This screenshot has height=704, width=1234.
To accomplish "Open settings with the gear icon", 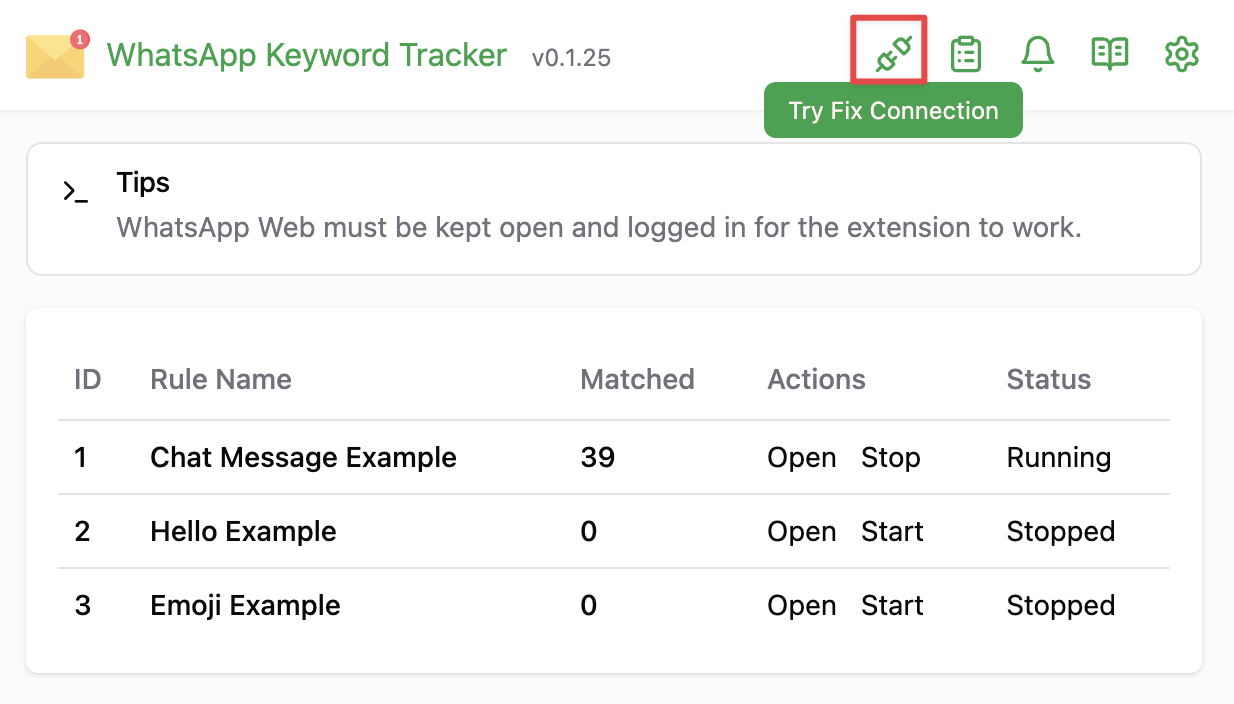I will click(1182, 54).
